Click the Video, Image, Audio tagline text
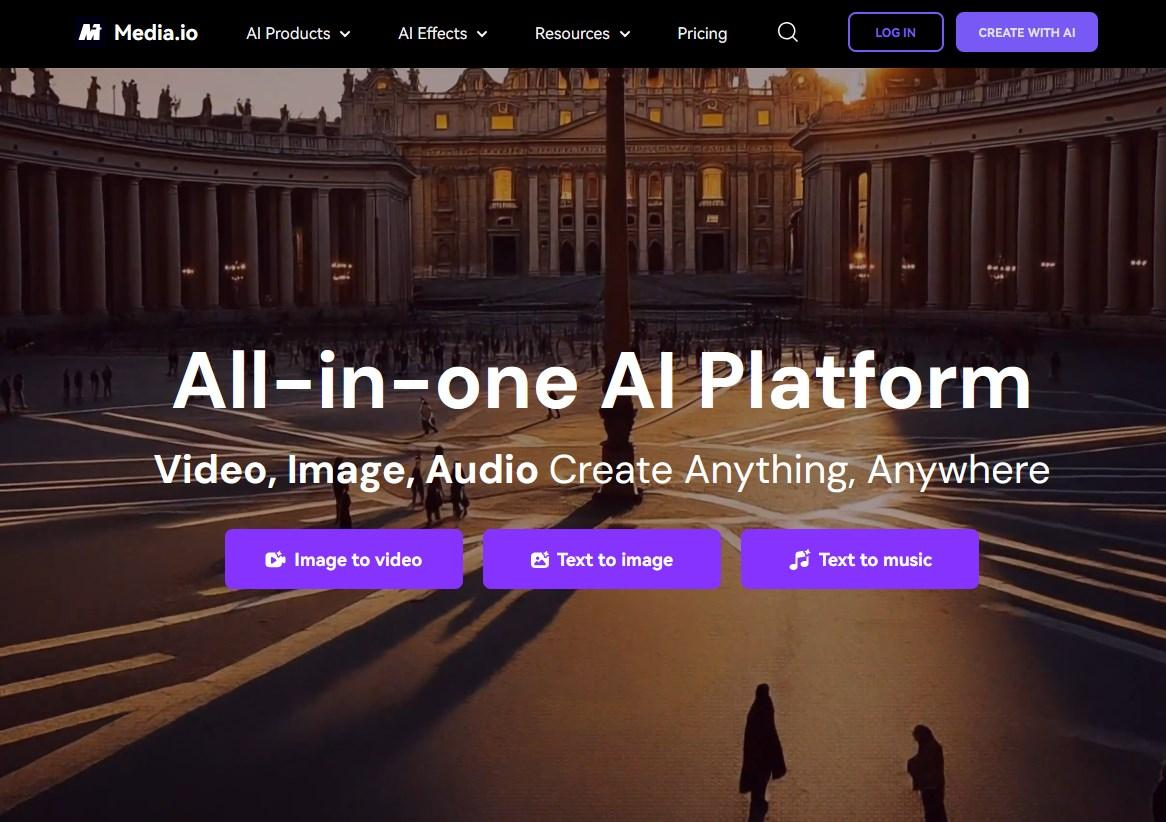Viewport: 1166px width, 822px height. pyautogui.click(x=346, y=469)
